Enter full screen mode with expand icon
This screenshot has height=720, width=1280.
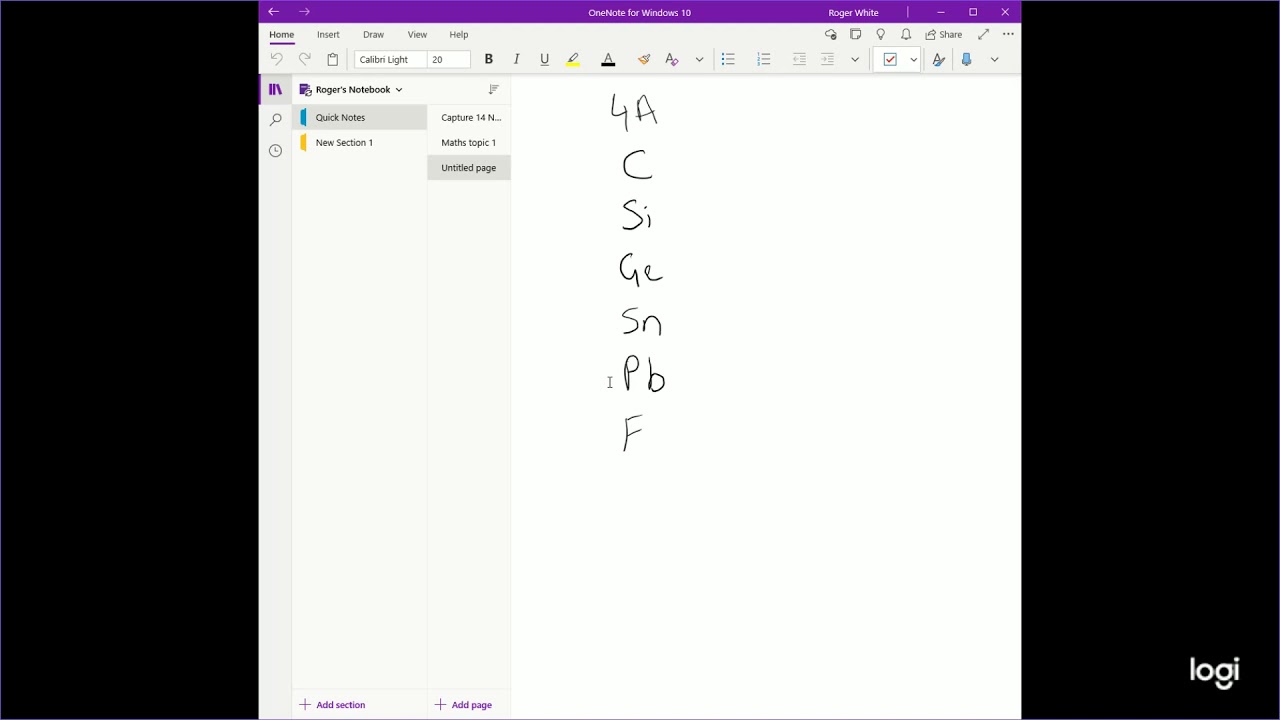pos(983,35)
